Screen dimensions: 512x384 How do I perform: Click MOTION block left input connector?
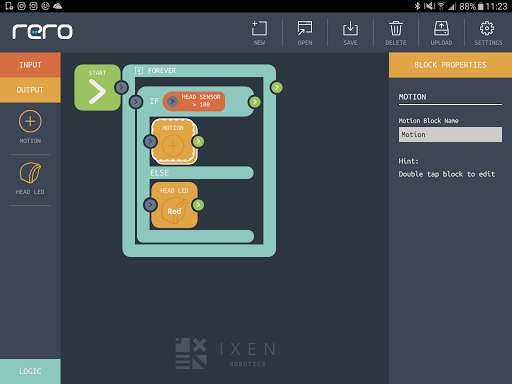tap(150, 142)
